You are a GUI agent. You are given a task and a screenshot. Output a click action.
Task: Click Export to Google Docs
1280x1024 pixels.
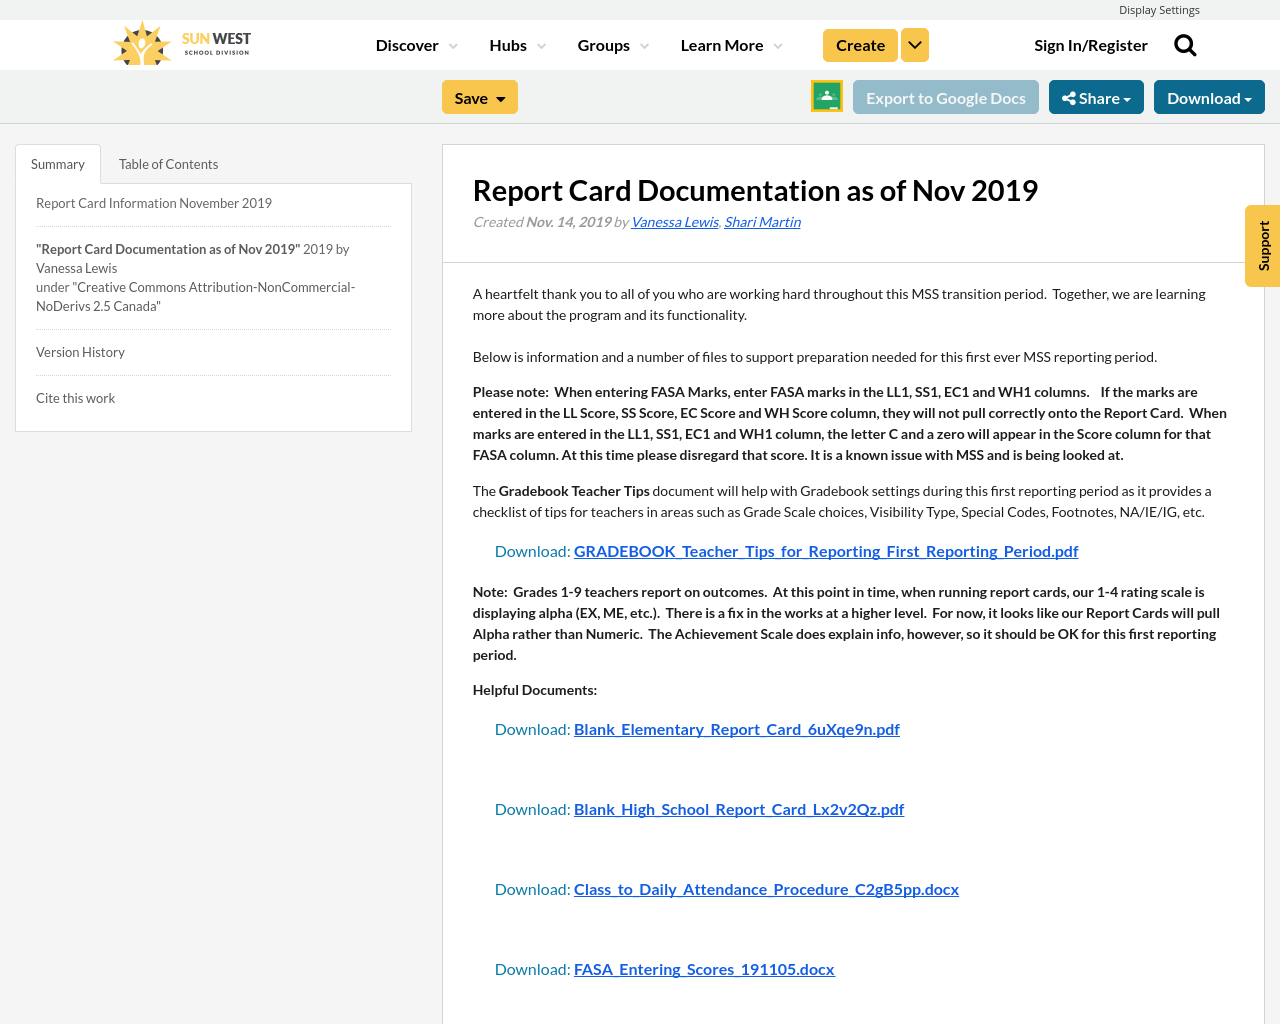pyautogui.click(x=946, y=96)
